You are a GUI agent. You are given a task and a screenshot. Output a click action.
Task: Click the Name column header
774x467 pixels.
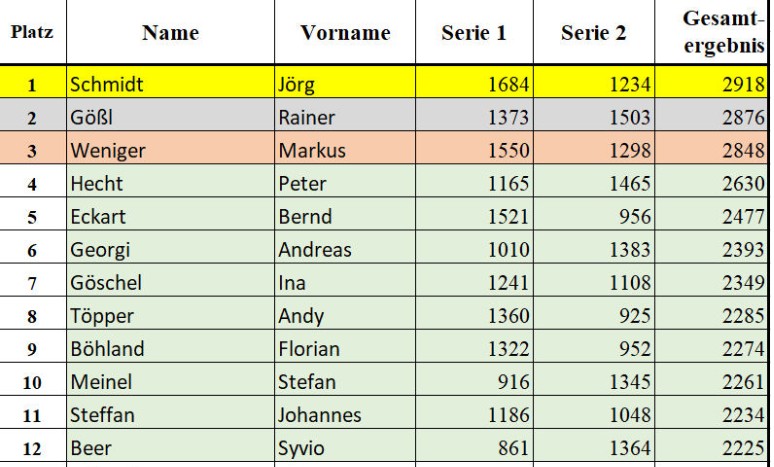coord(169,33)
